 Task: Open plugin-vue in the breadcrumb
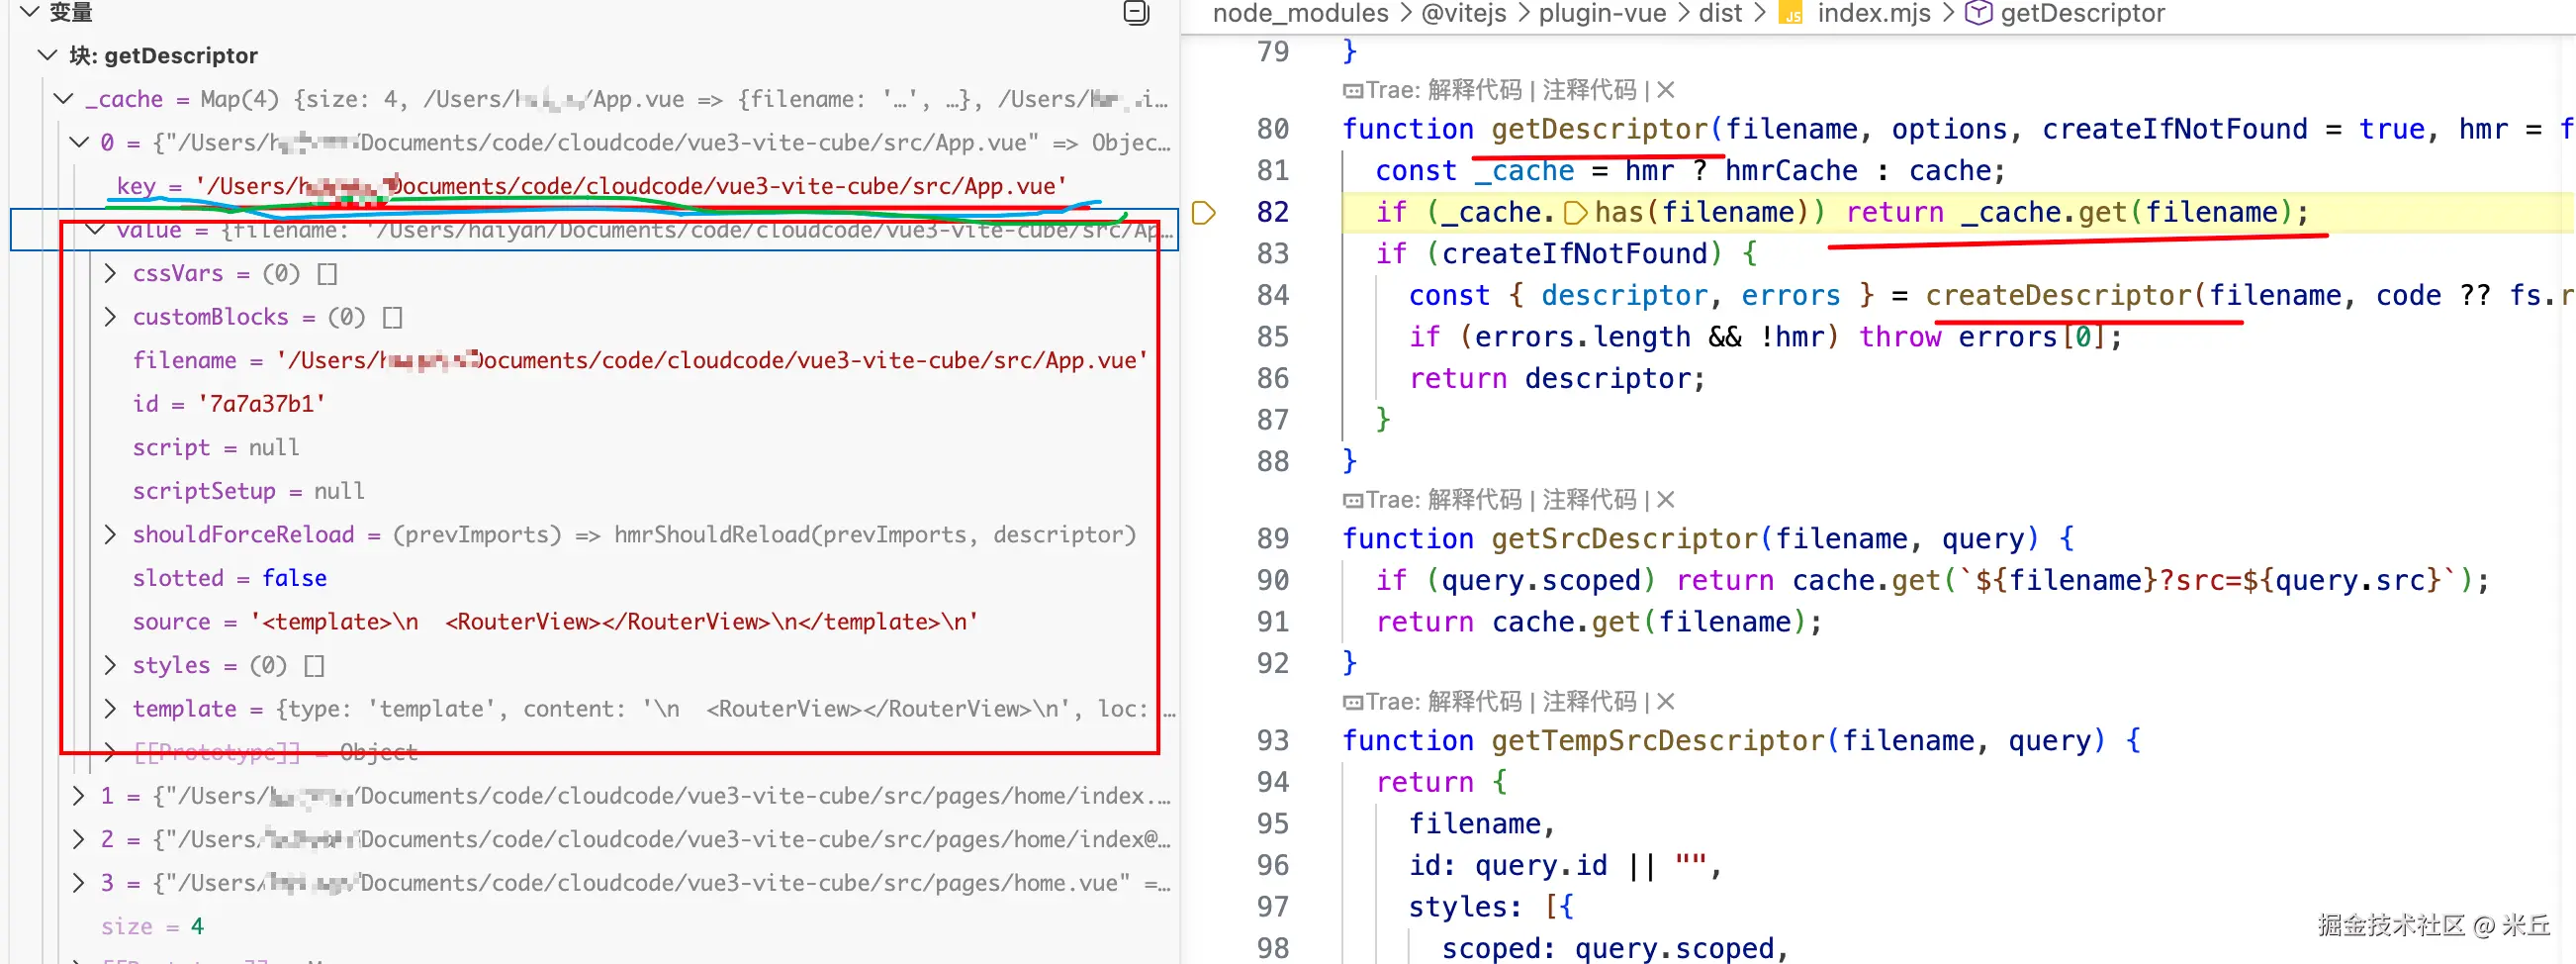pyautogui.click(x=1602, y=13)
